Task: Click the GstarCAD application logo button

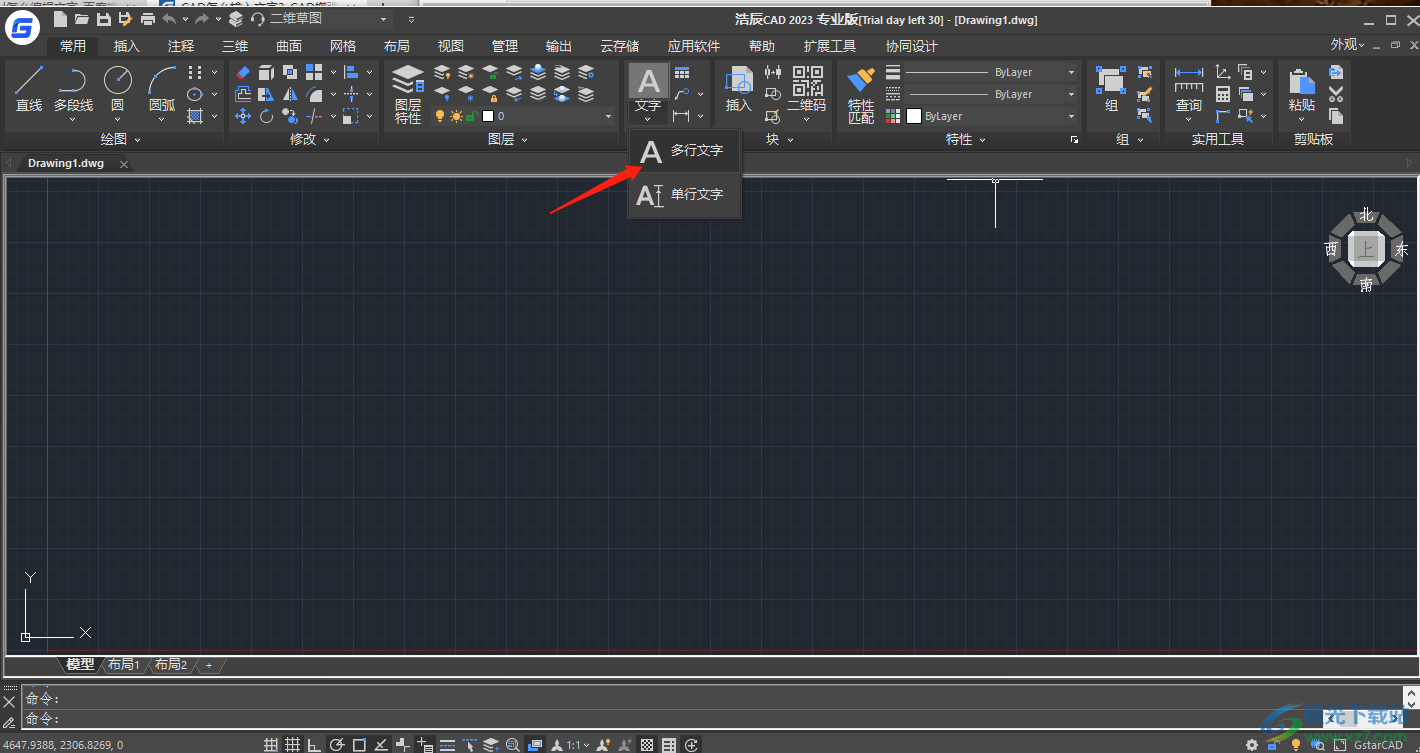Action: click(x=23, y=28)
